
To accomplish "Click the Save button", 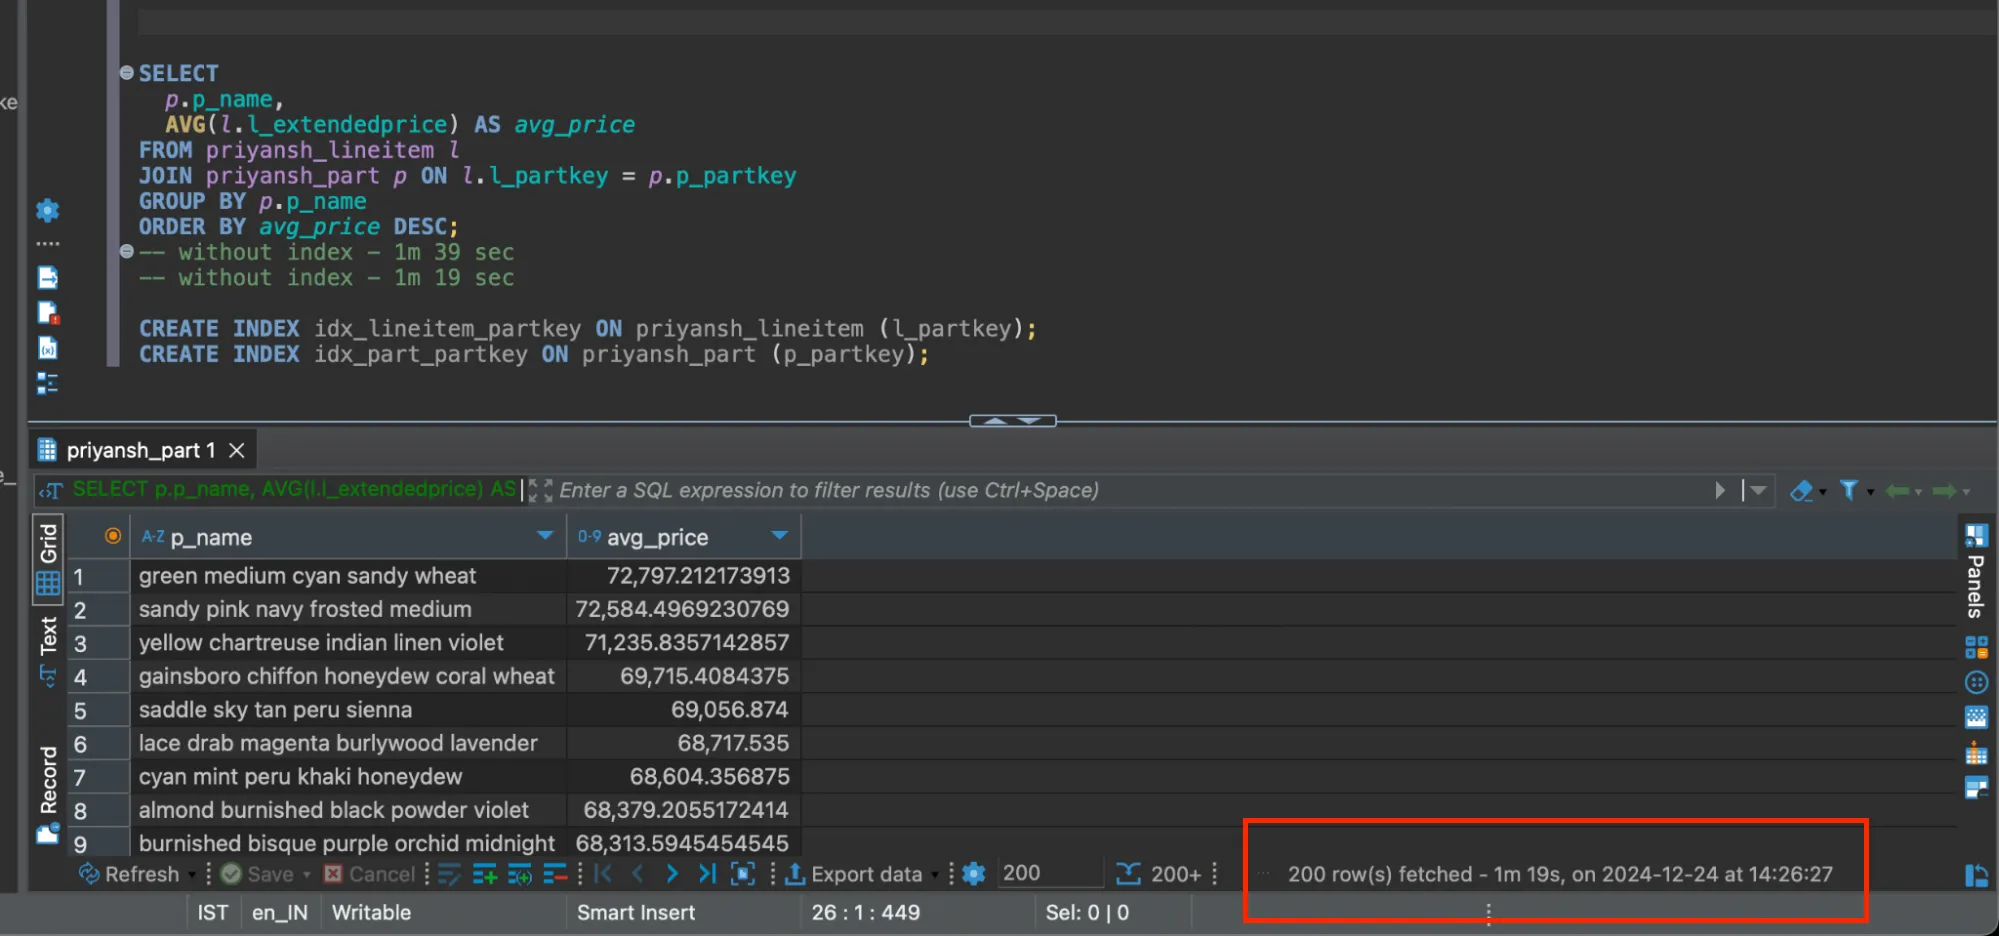I will coord(258,874).
